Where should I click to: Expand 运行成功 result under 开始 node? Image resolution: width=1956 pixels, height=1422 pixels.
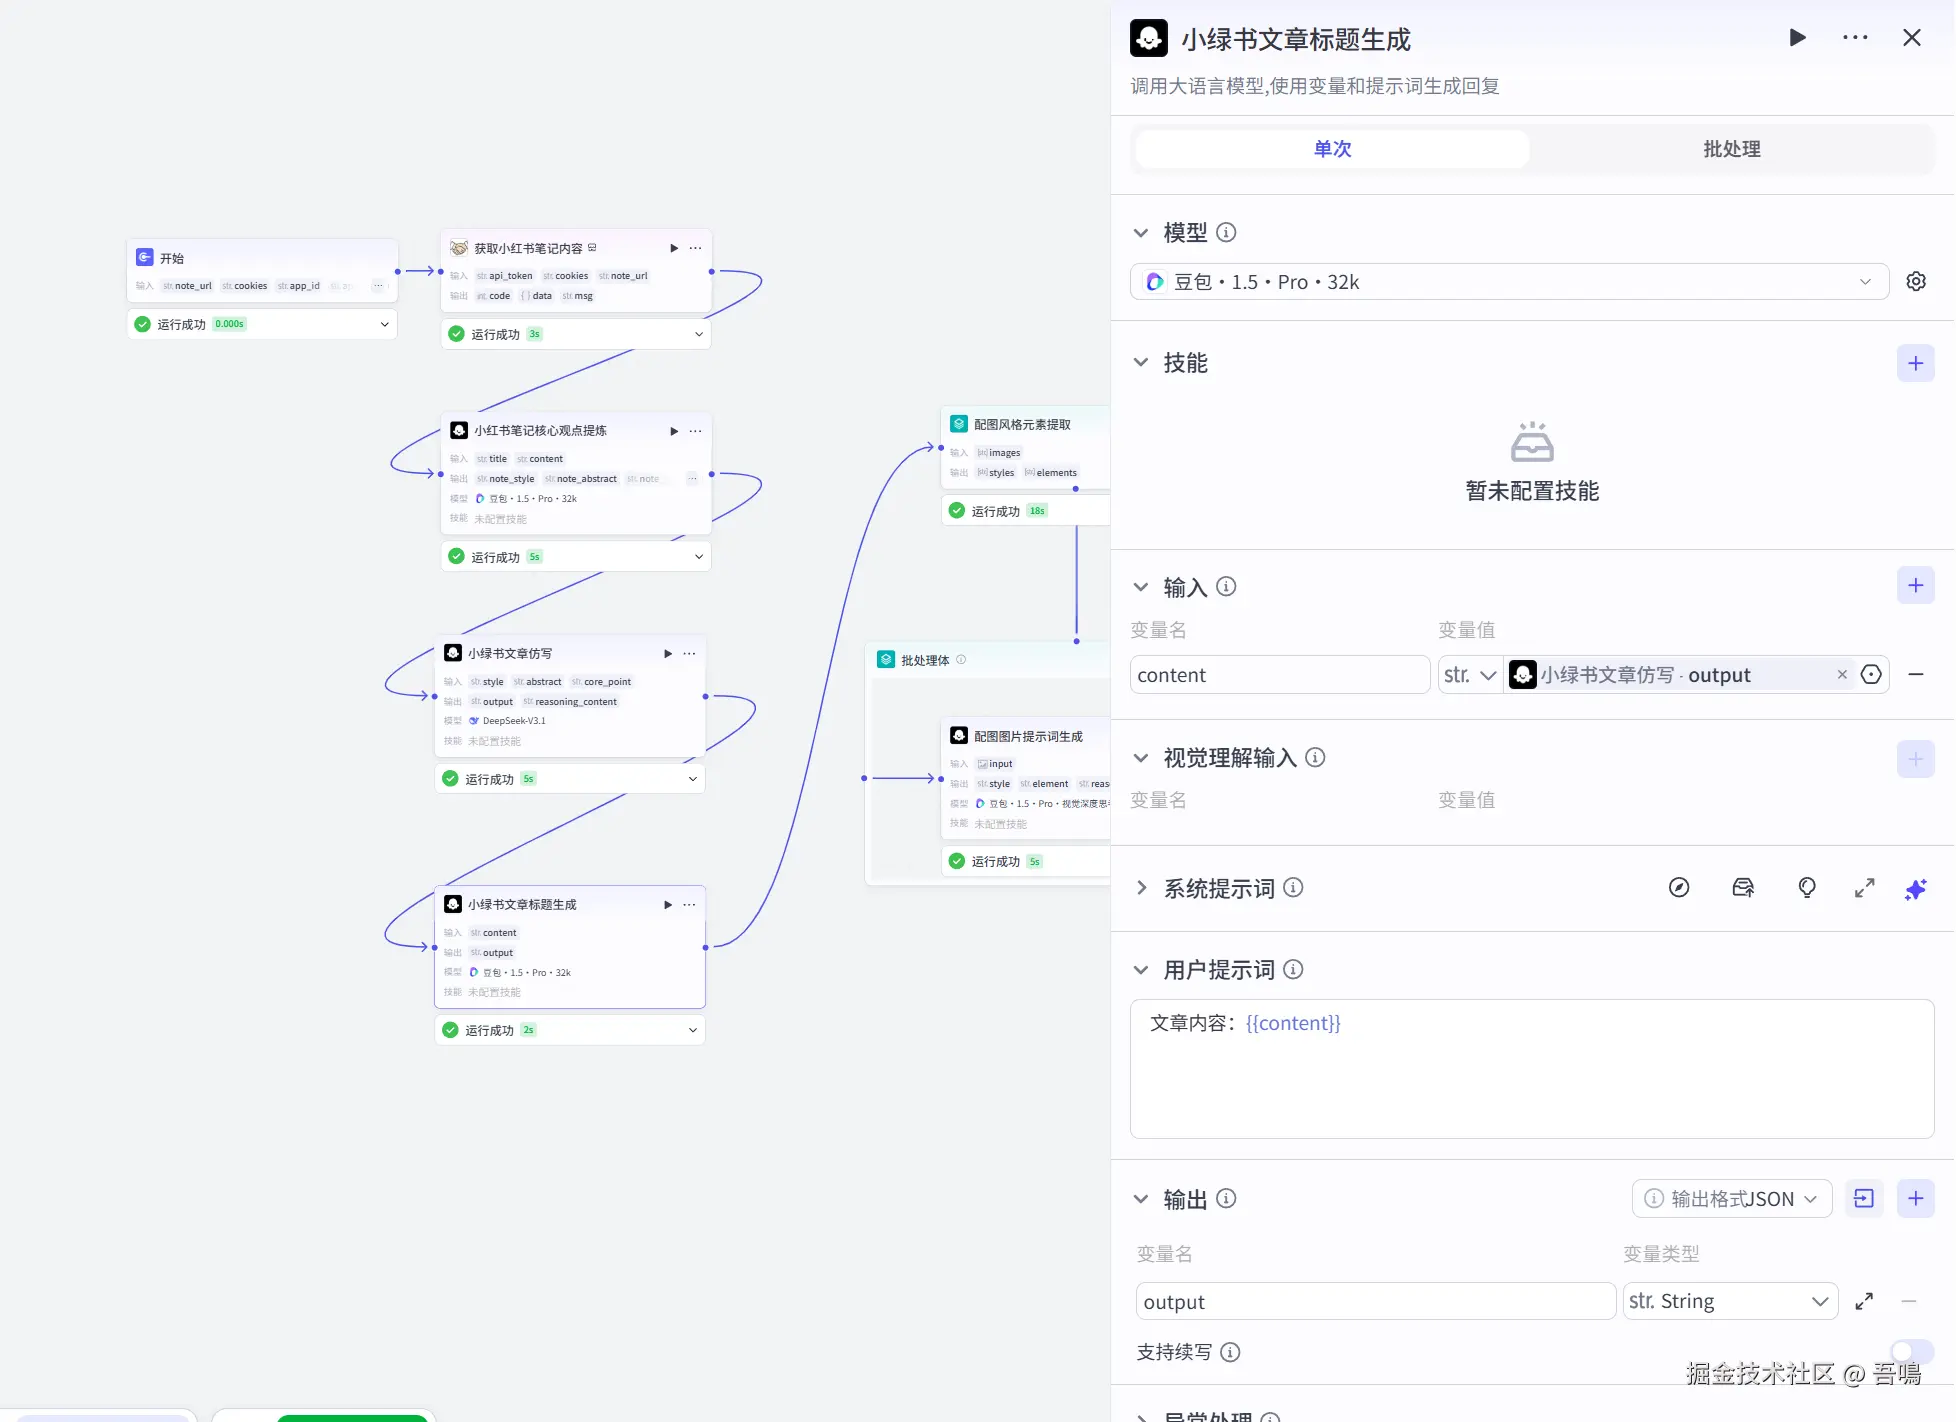[x=384, y=324]
